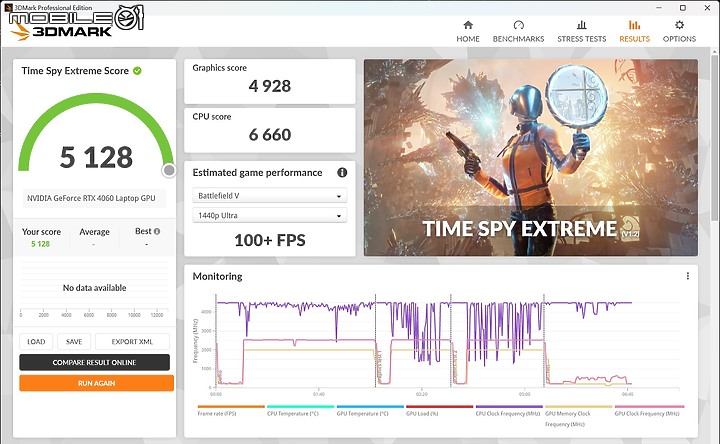Switch to the STRESS TESTS tab

581,31
